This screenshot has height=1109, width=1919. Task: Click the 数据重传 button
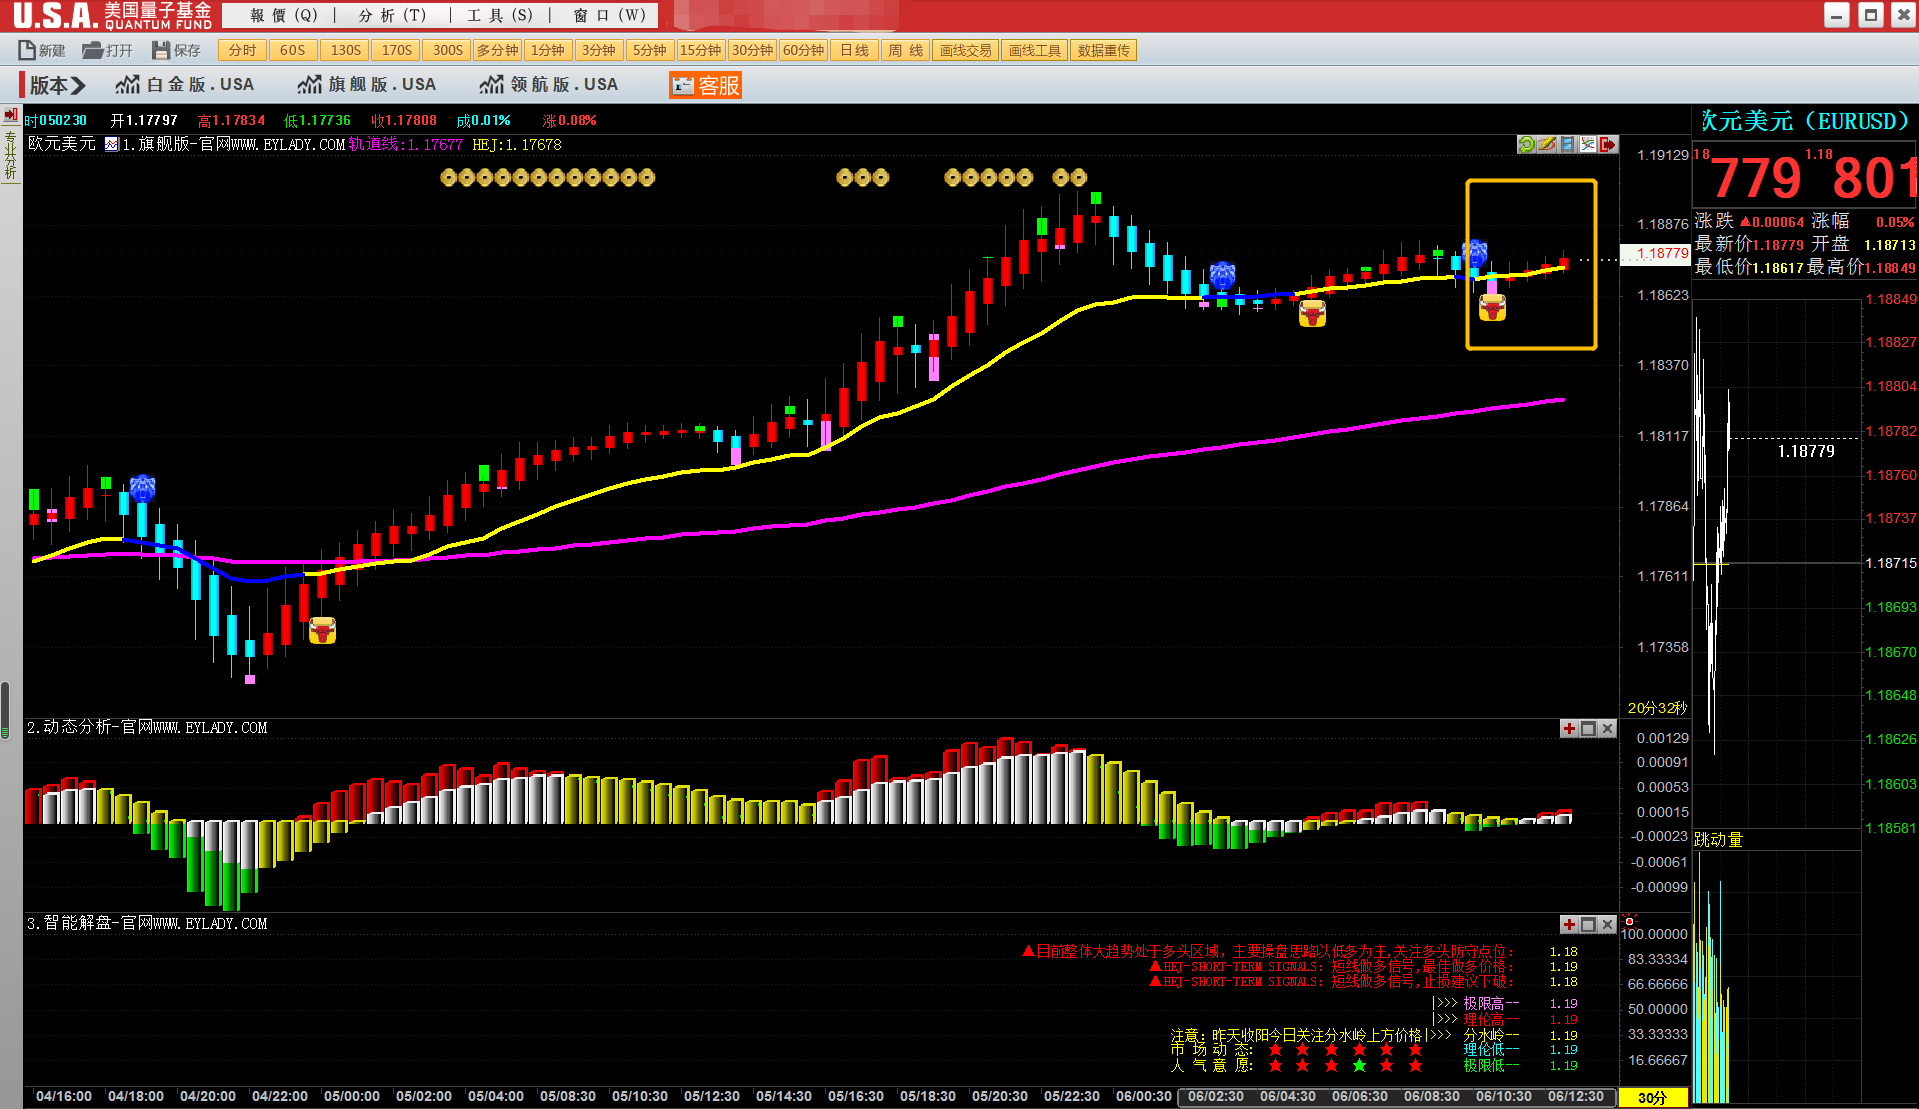click(1103, 50)
